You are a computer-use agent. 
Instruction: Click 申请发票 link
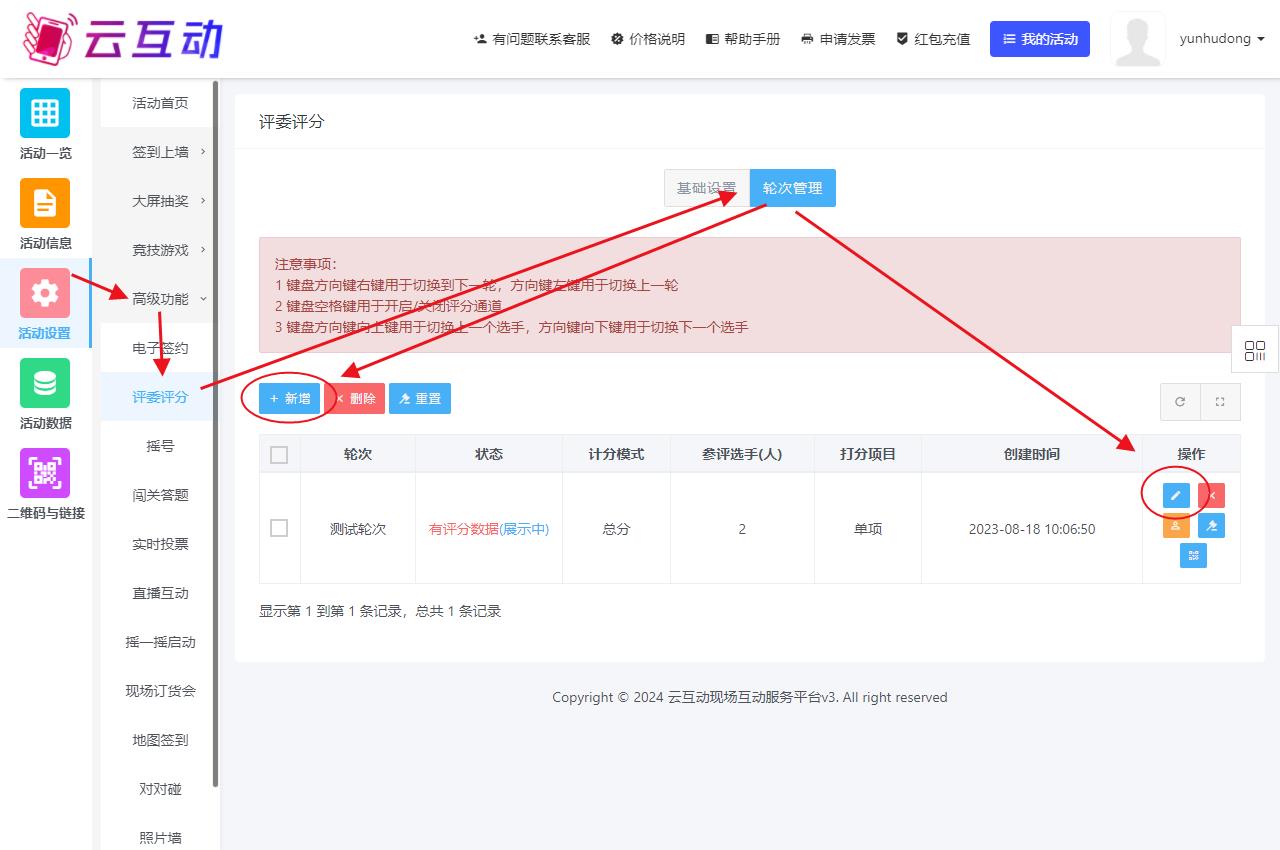click(838, 39)
